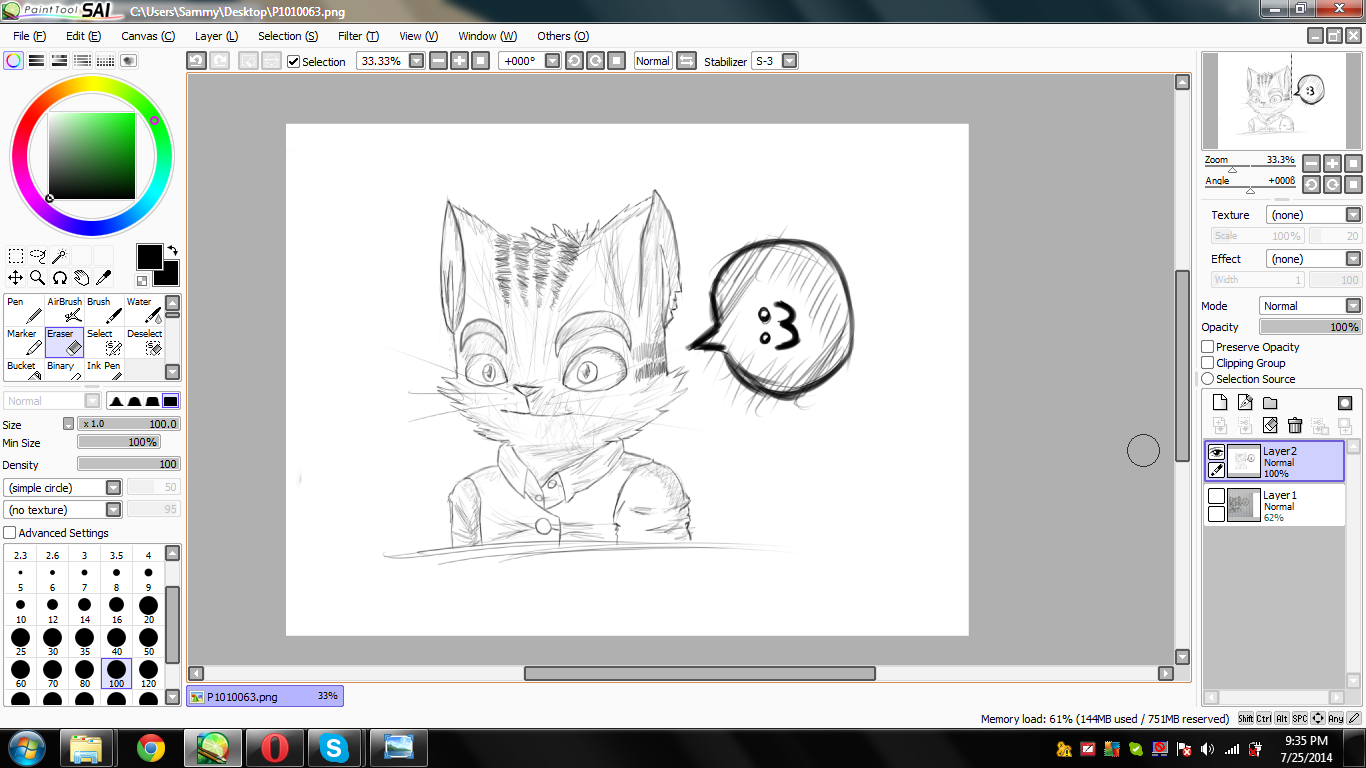Open Google Chrome from the taskbar
Screen dimensions: 1366x768
[x=151, y=748]
